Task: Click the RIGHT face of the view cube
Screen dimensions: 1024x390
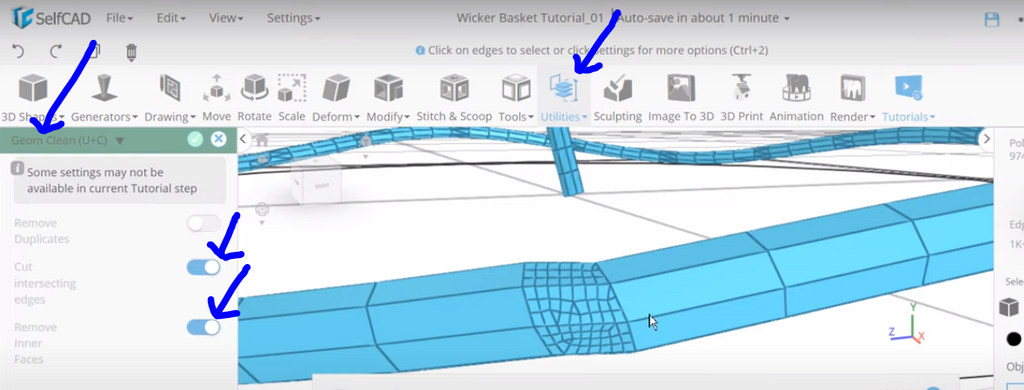Action: (321, 186)
